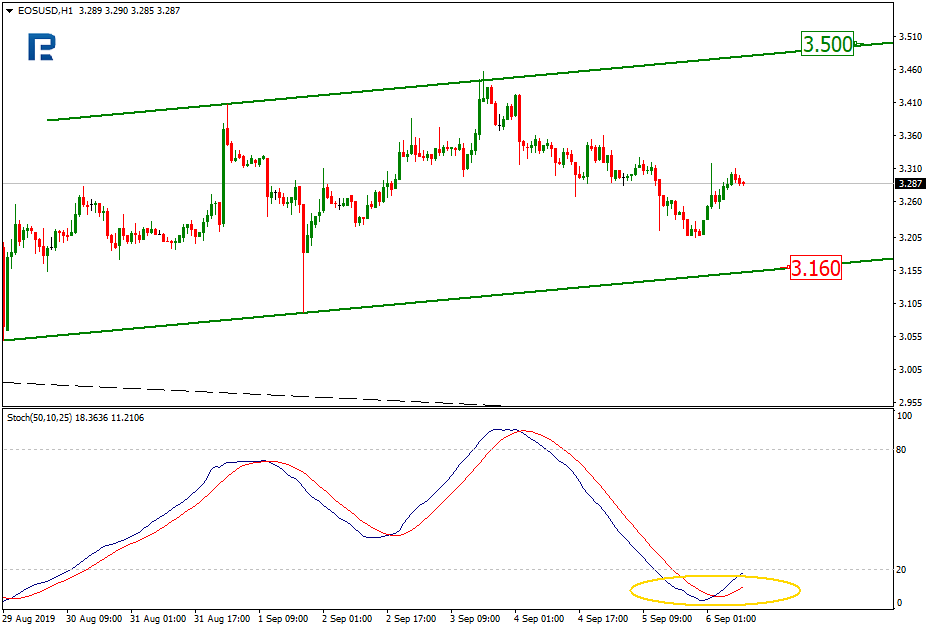Viewport: 933px width, 630px height.
Task: Click the 4 Sep 01:00 time label
Action: click(x=539, y=619)
